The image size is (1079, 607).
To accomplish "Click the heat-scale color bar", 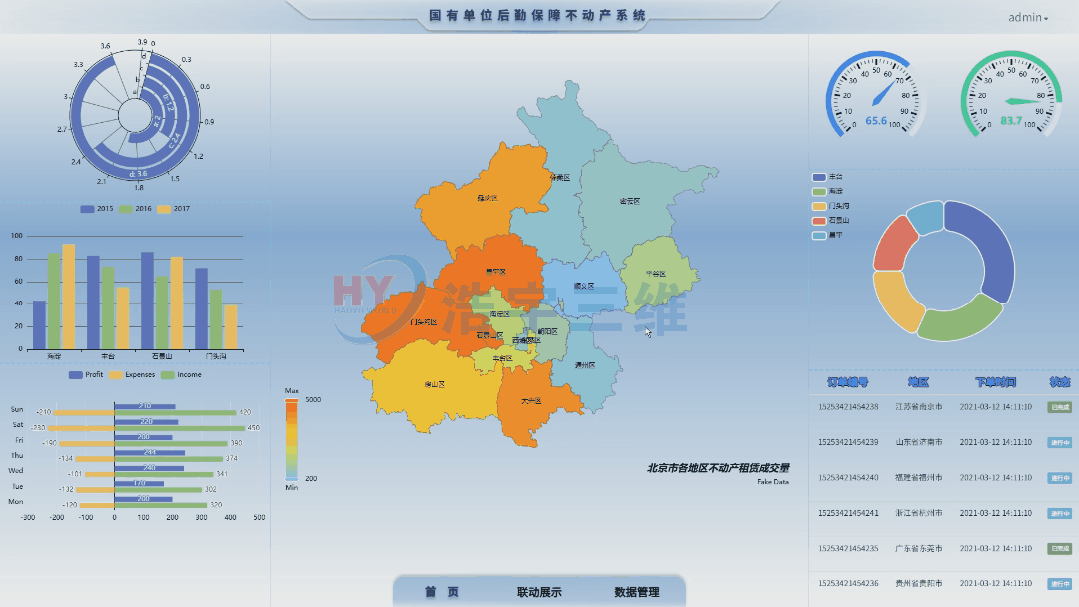I will (x=292, y=440).
